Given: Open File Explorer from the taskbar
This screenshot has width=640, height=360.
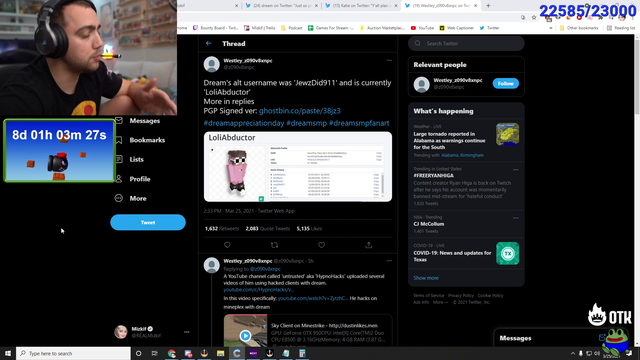Looking at the screenshot, I should pyautogui.click(x=220, y=353).
